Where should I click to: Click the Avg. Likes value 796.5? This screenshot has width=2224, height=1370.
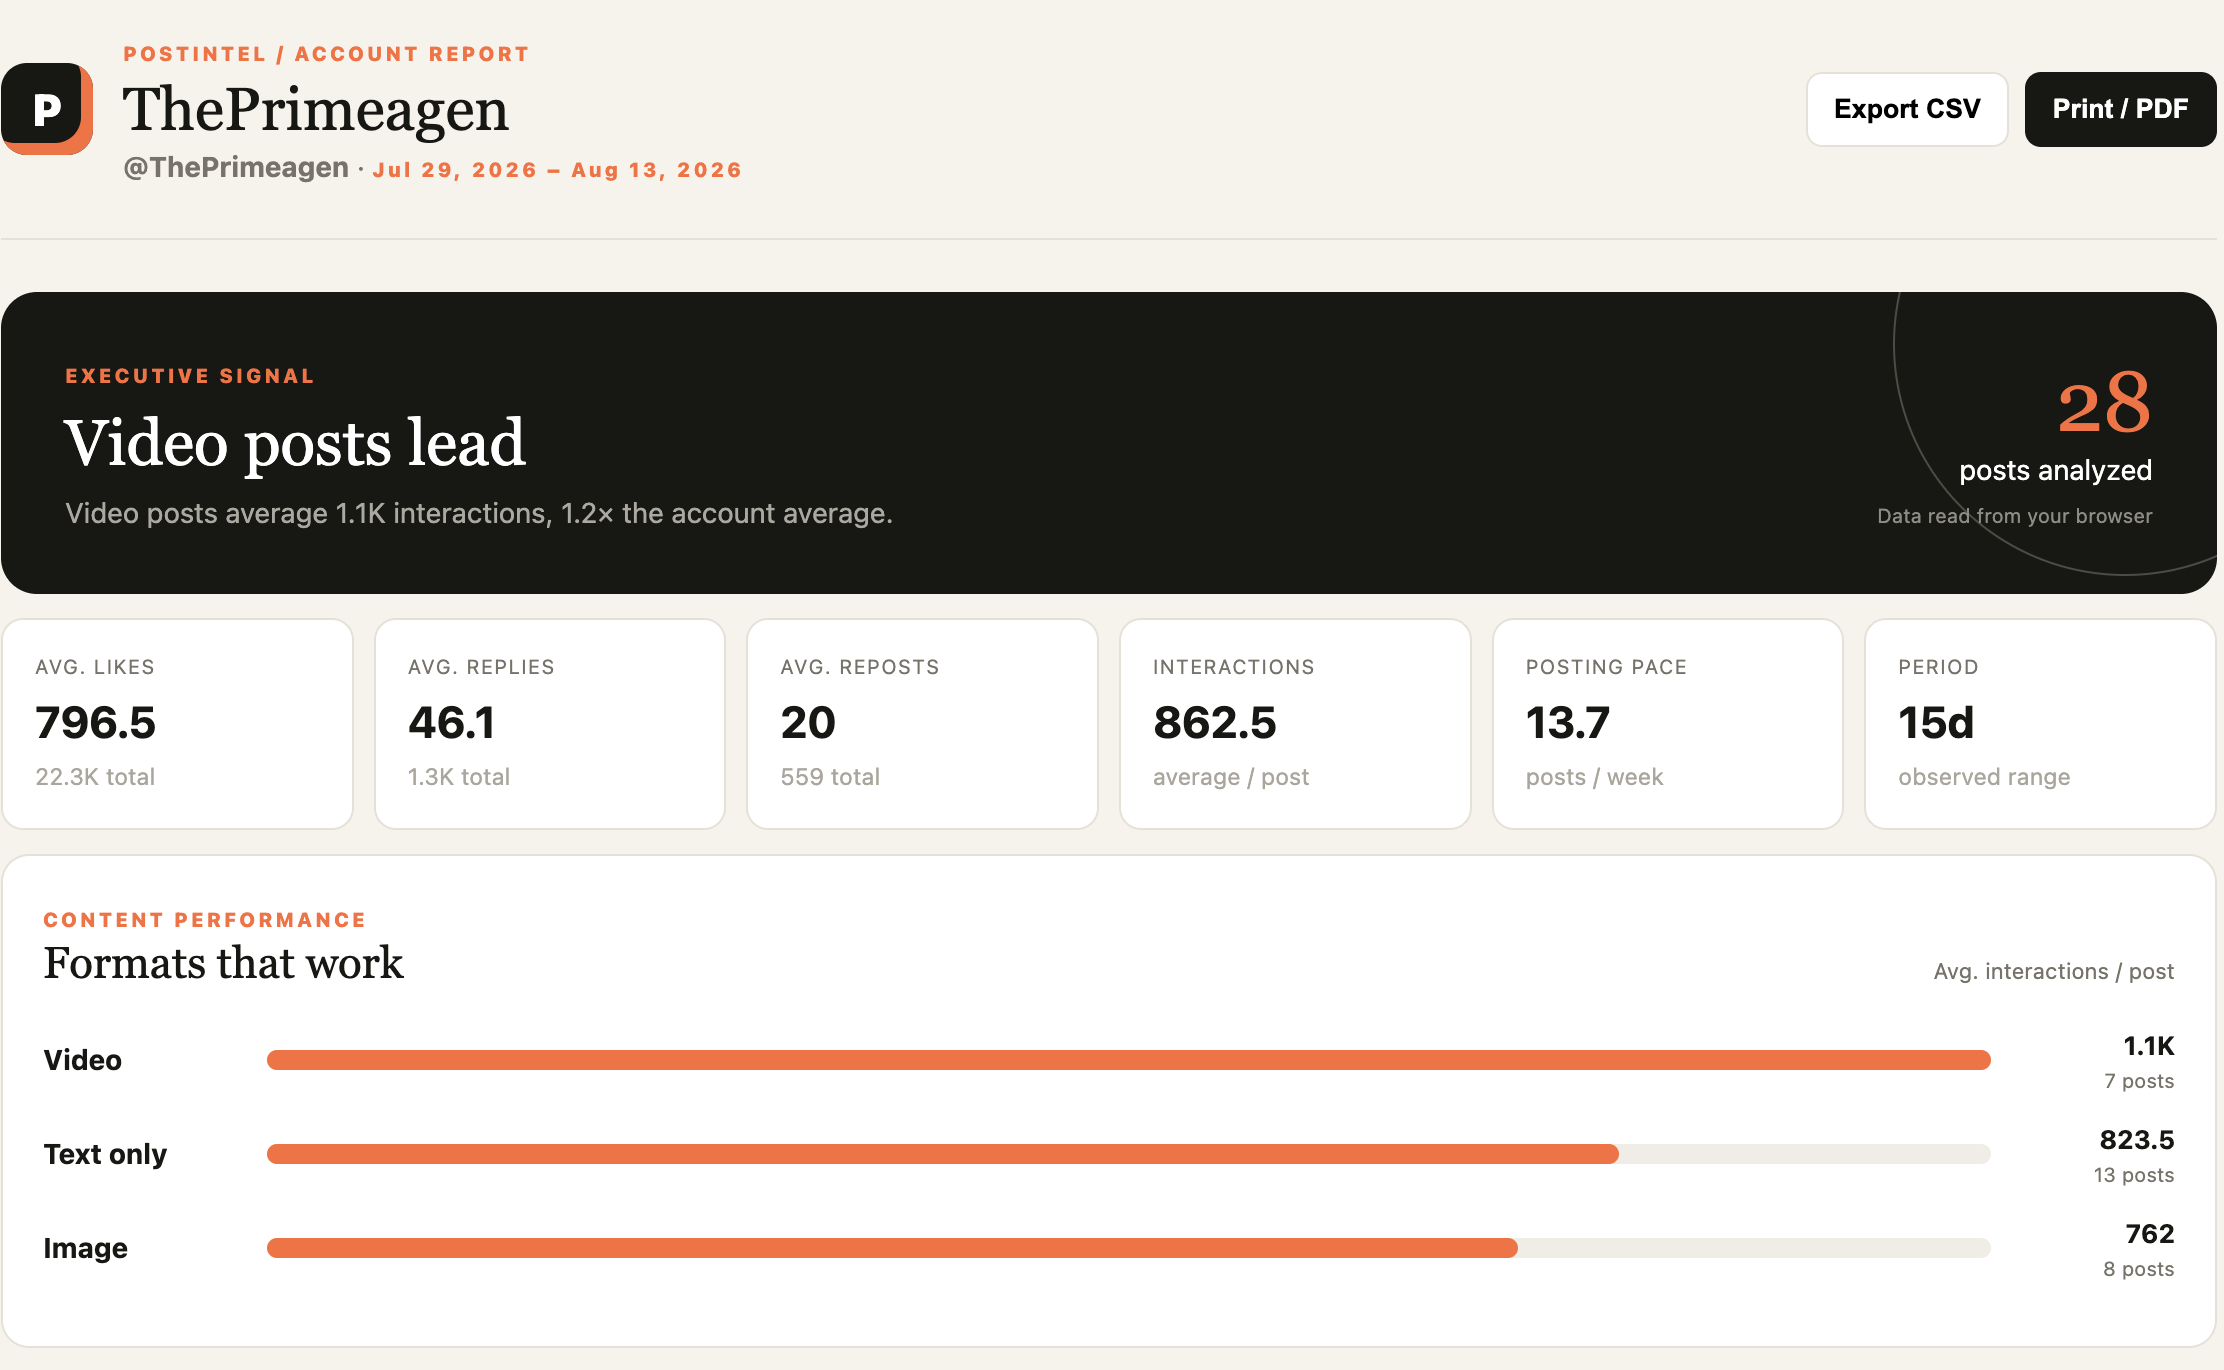click(96, 723)
